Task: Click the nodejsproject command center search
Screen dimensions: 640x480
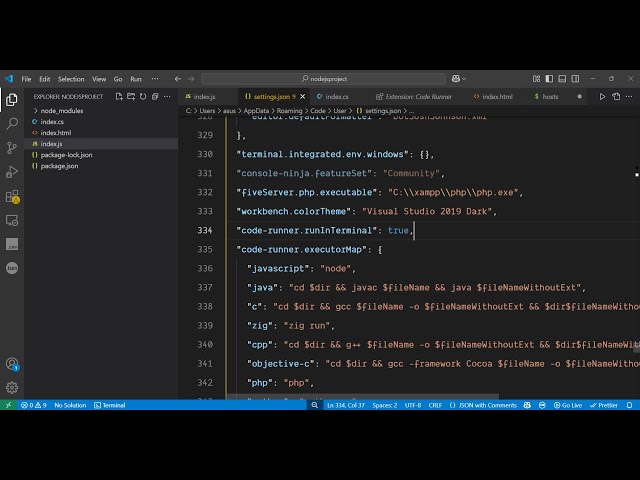Action: point(324,79)
